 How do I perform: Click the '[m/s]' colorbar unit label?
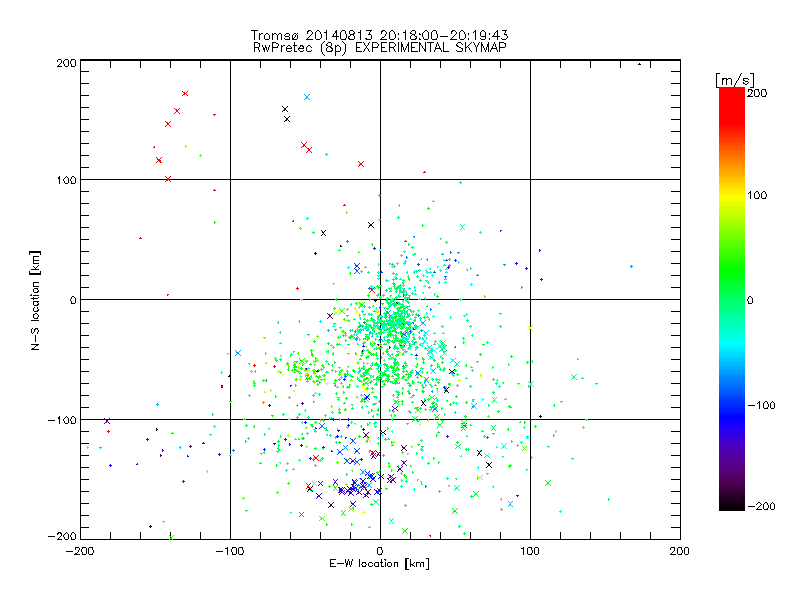point(734,80)
